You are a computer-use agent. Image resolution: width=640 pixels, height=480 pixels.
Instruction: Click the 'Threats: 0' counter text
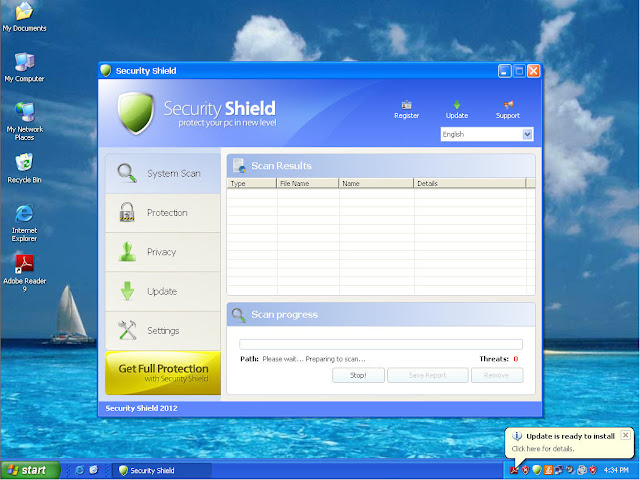(x=499, y=359)
